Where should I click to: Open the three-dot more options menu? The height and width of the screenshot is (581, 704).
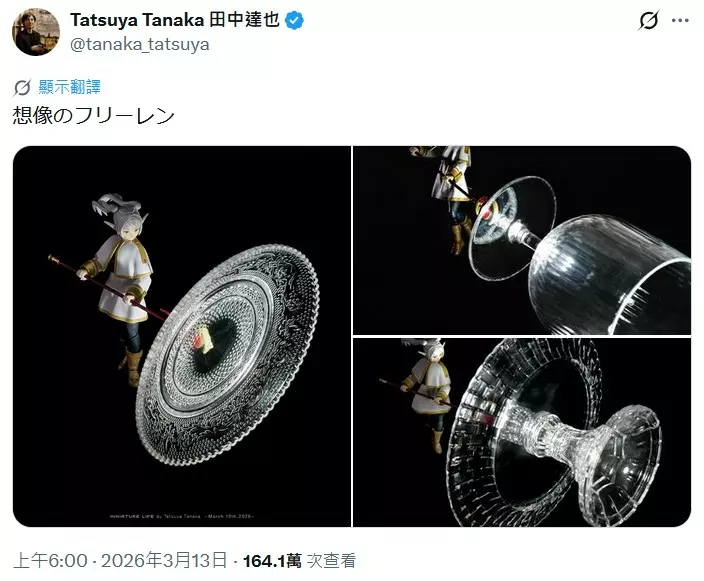[x=680, y=21]
